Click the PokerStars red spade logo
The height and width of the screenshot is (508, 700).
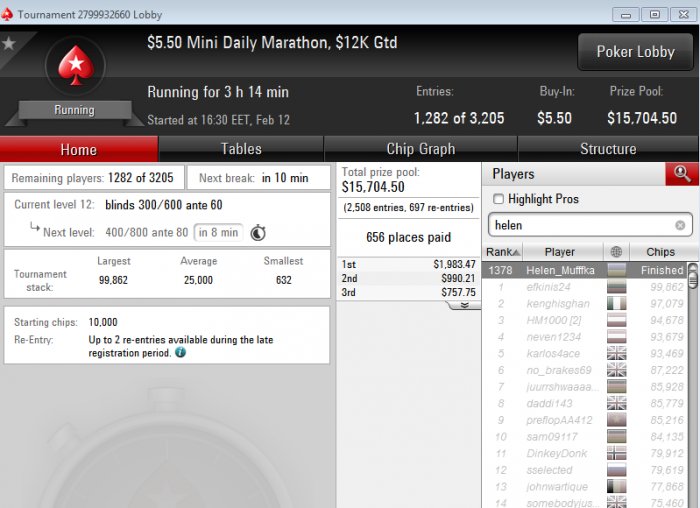(76, 65)
